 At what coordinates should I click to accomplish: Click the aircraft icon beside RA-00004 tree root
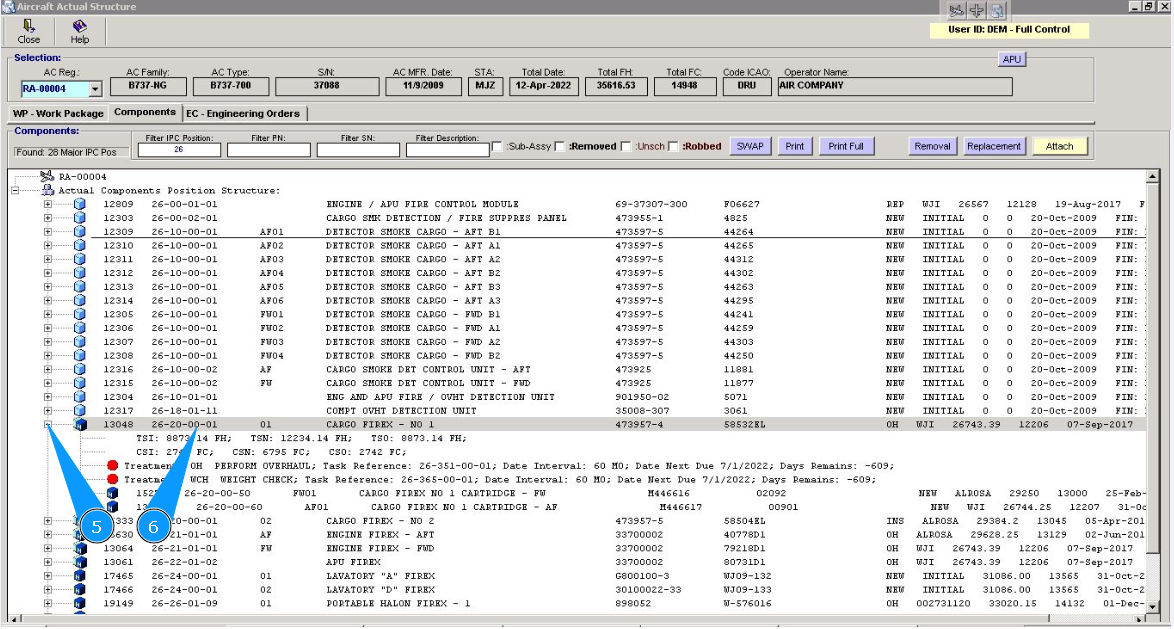tap(47, 177)
